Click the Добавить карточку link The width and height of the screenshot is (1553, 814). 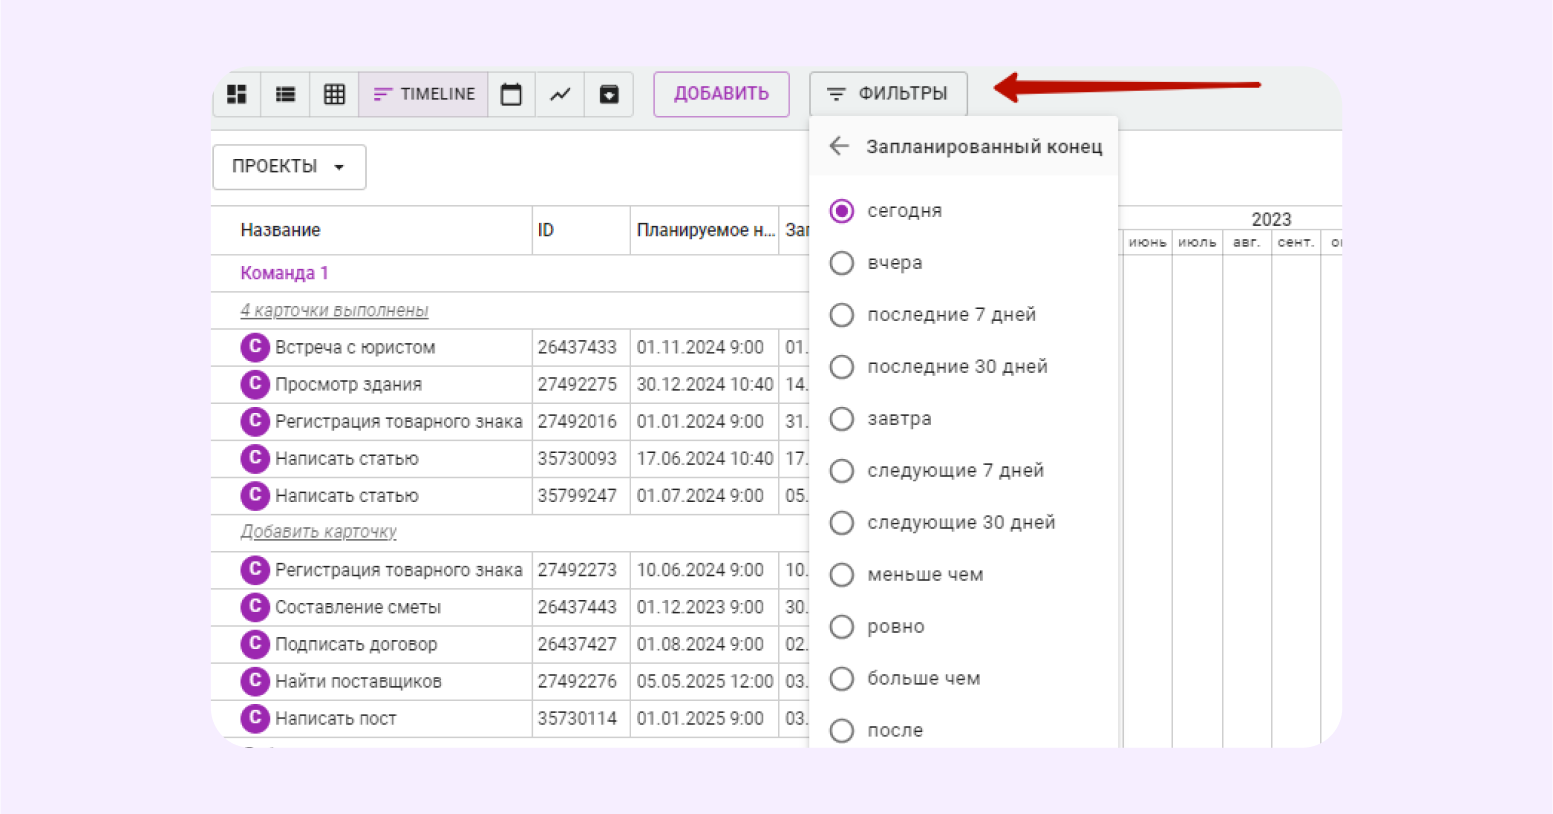pos(318,532)
